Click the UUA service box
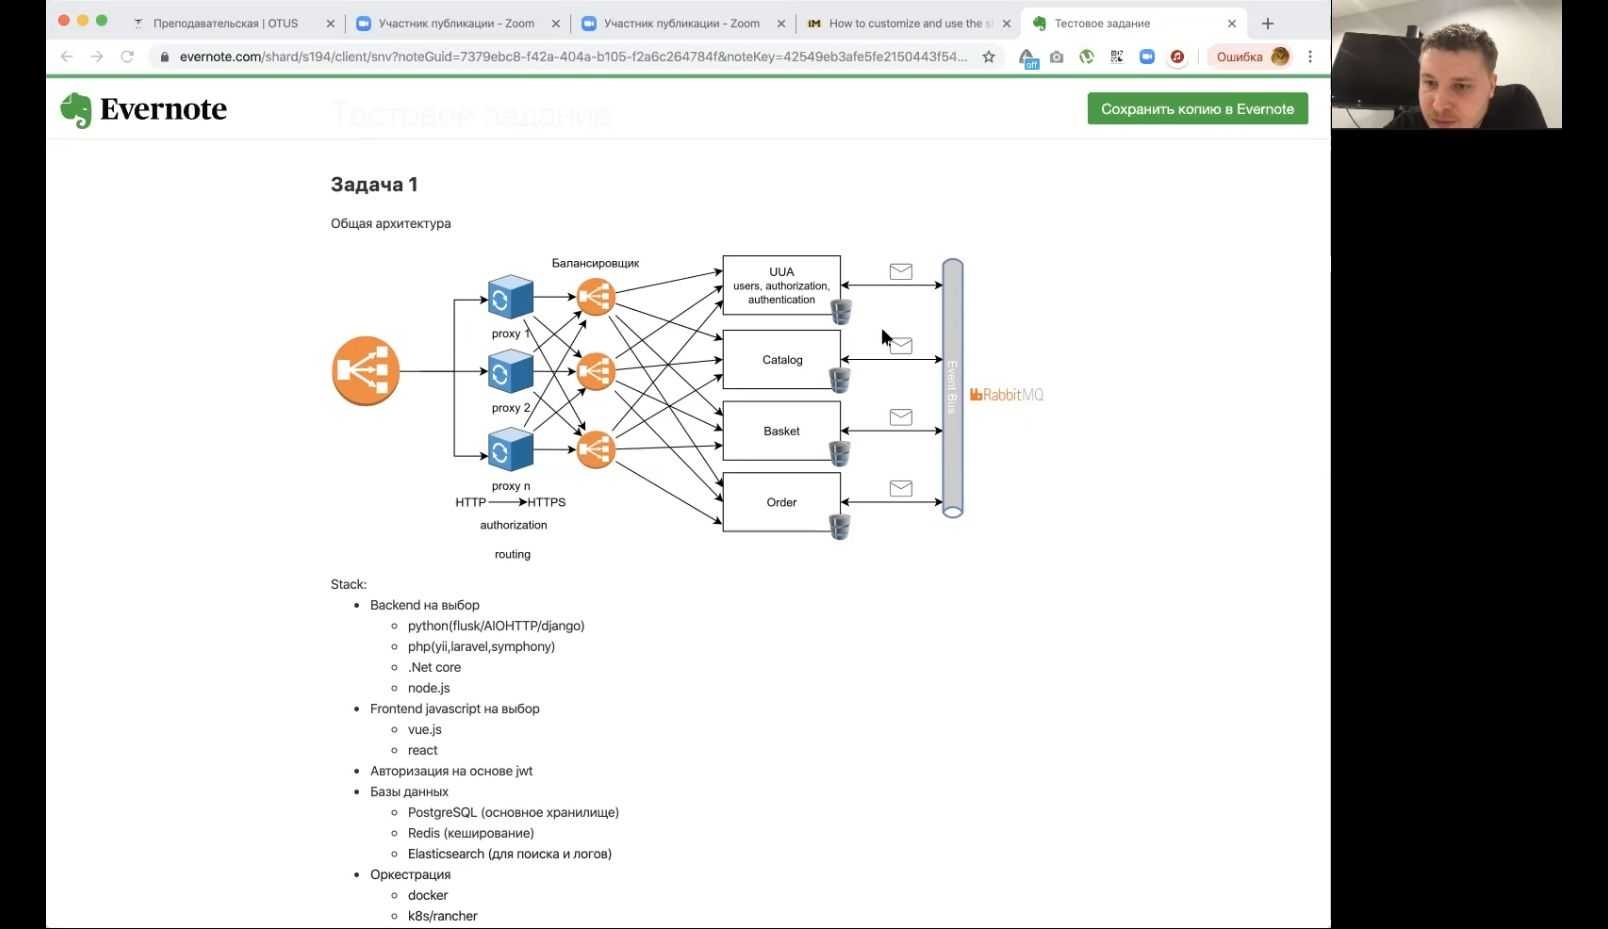Image resolution: width=1608 pixels, height=929 pixels. [x=781, y=285]
